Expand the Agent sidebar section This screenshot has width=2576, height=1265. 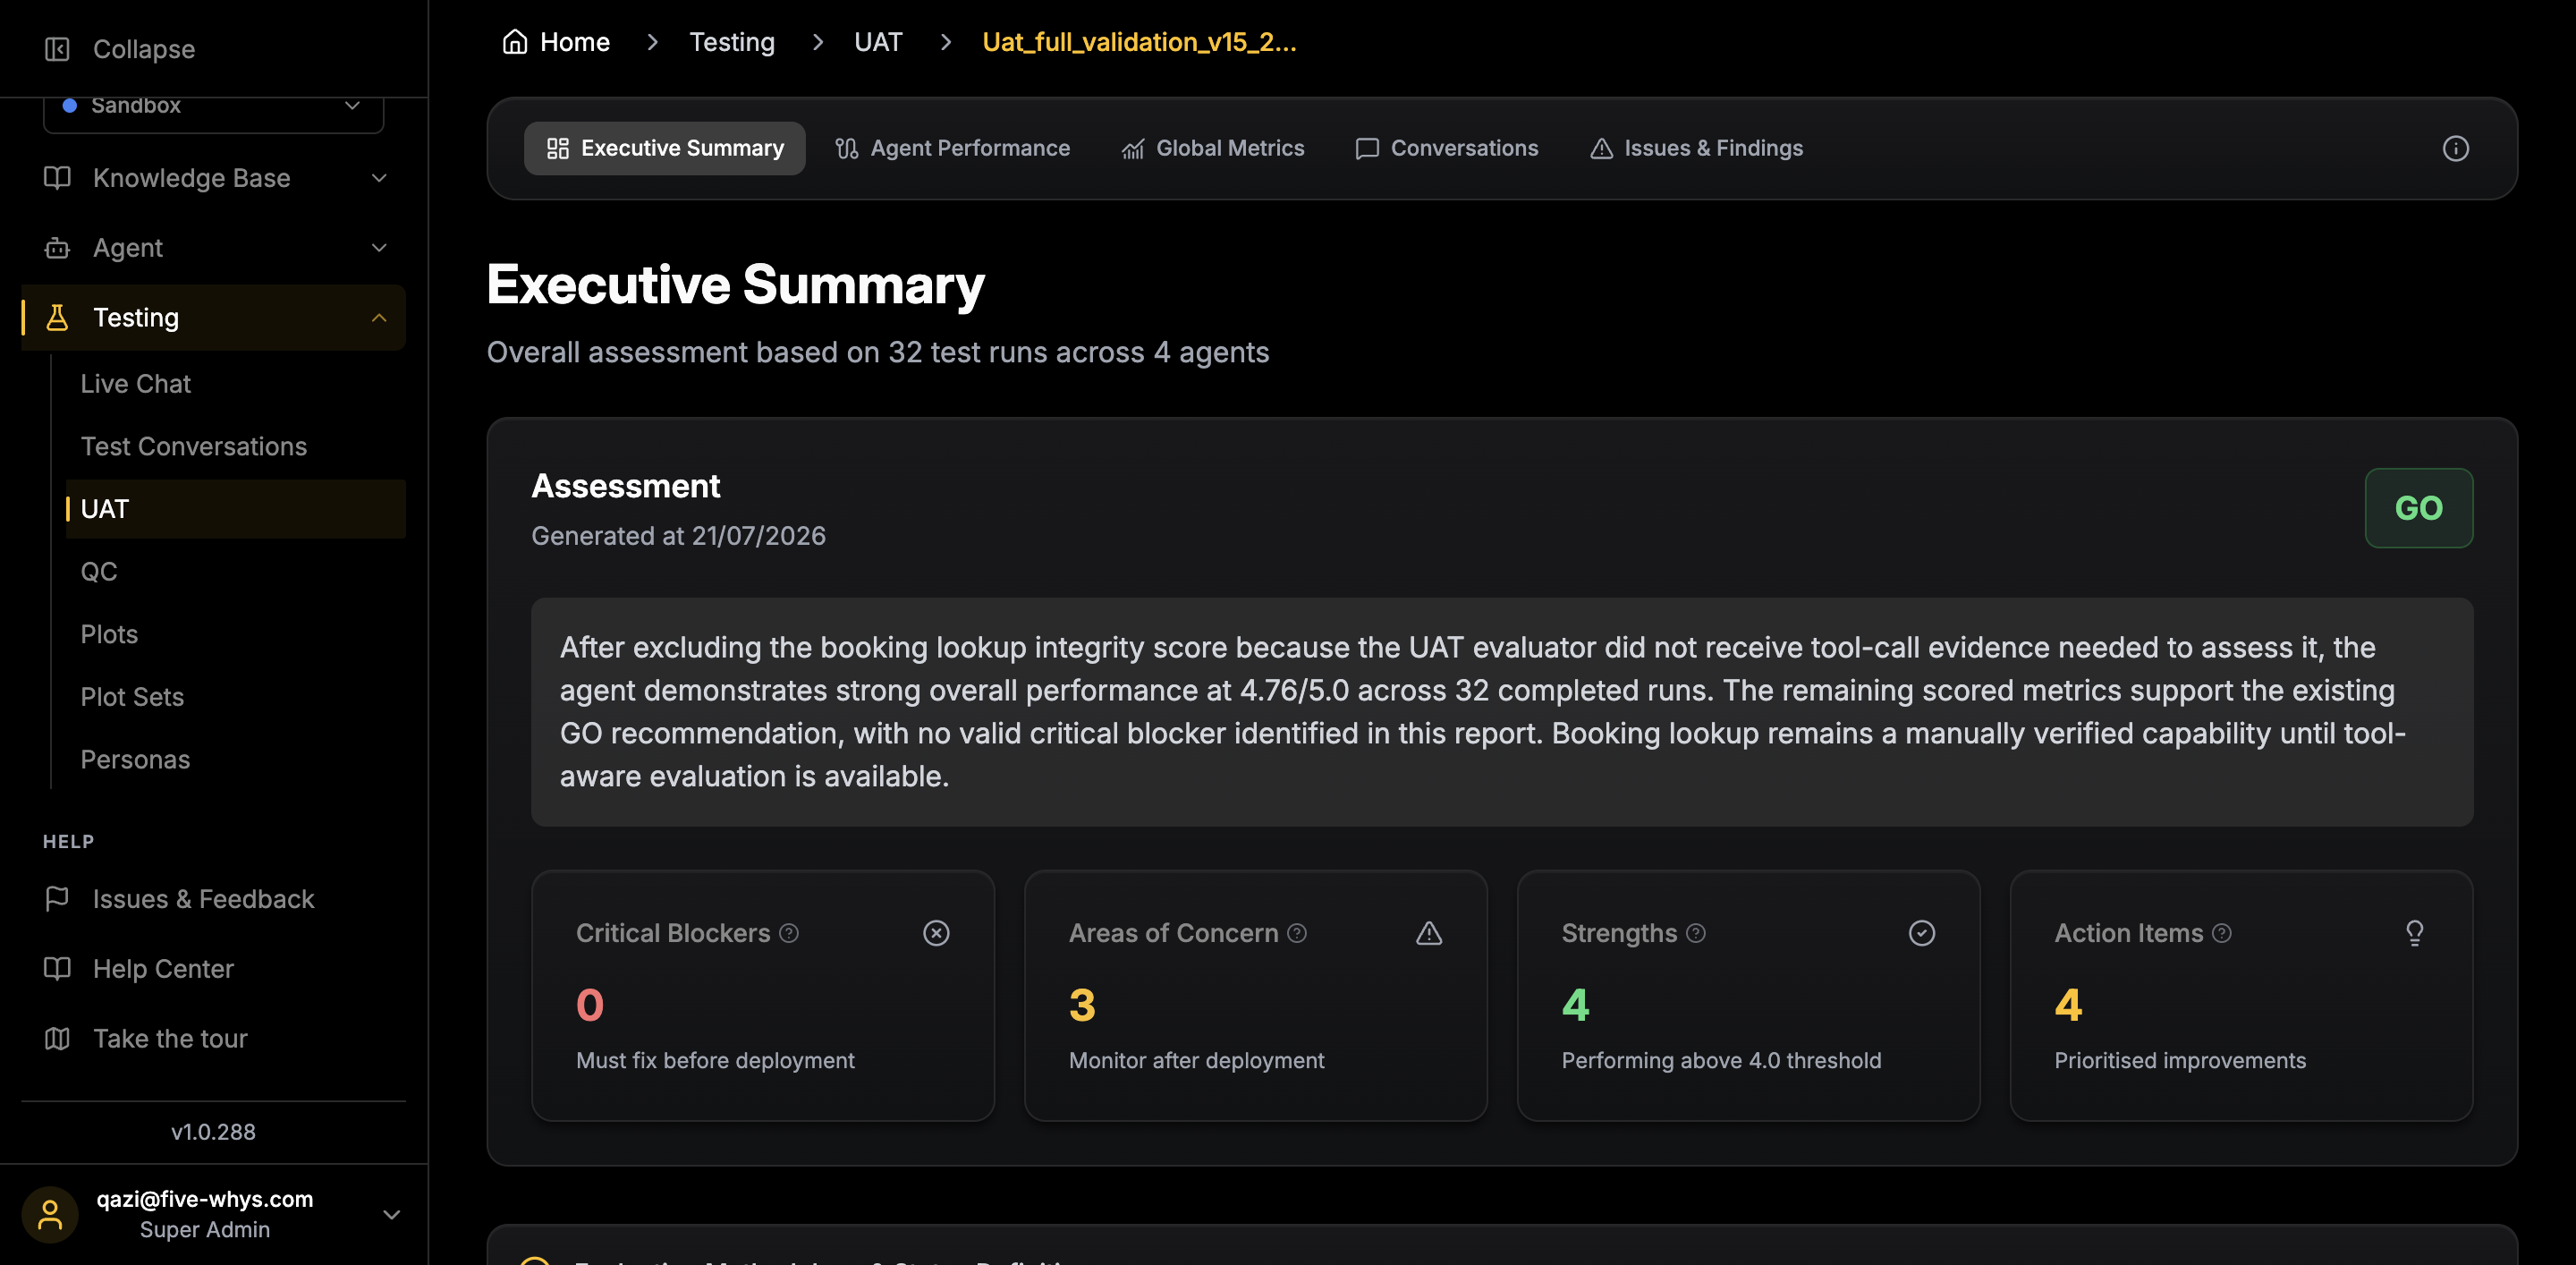pyautogui.click(x=213, y=248)
